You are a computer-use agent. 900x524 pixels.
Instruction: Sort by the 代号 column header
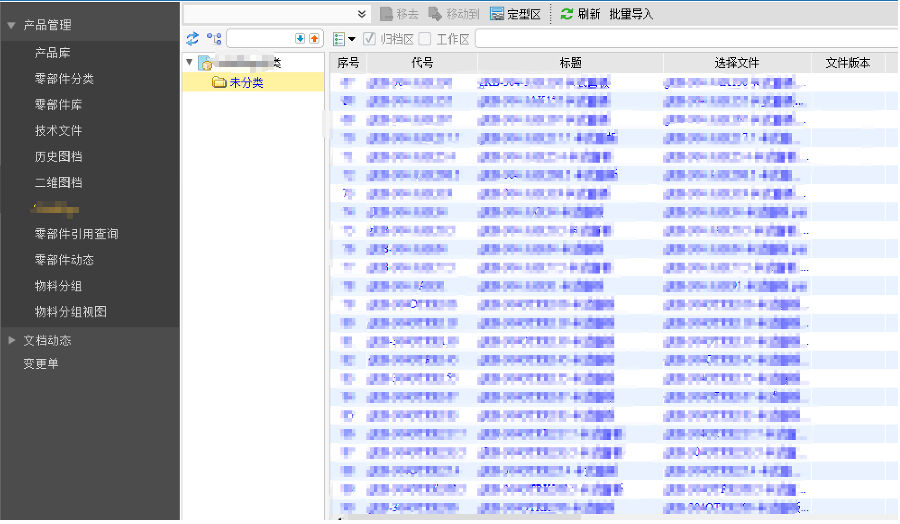point(422,63)
